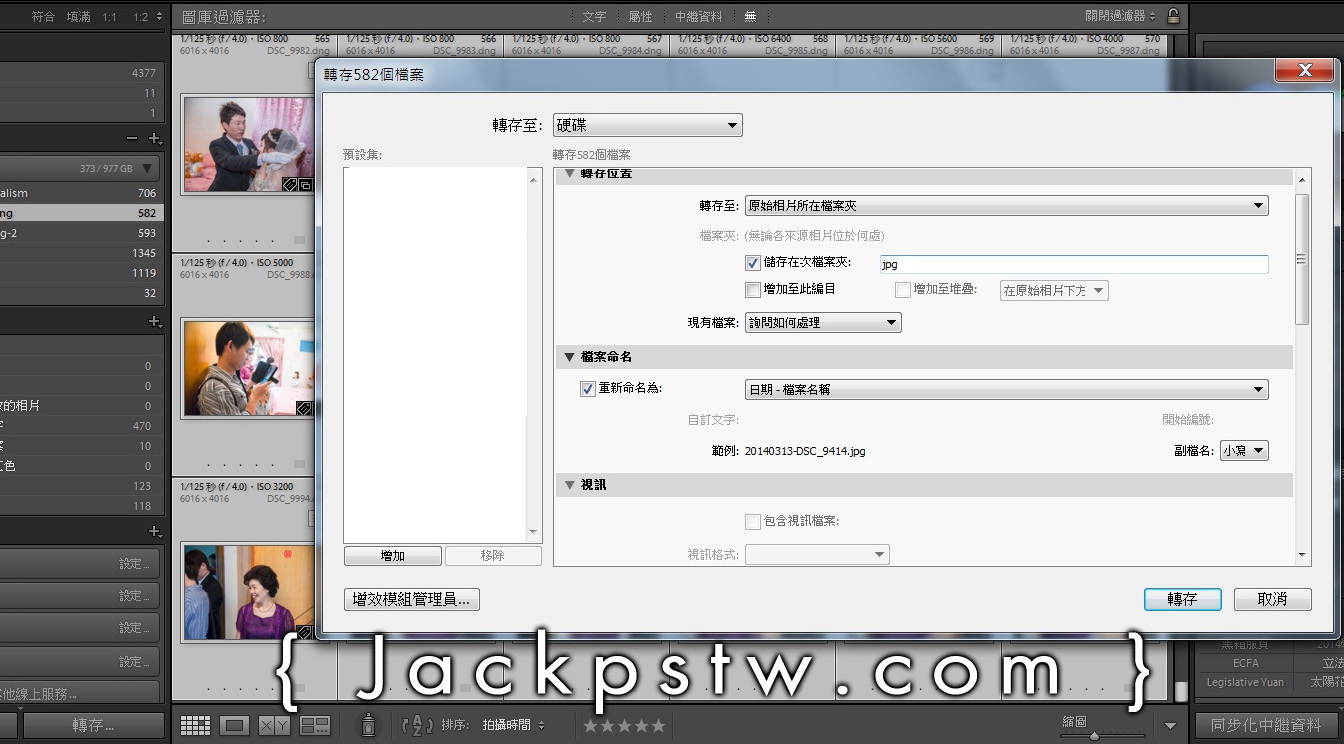This screenshot has height=744, width=1344.
Task: Click the 轉存 button to export
Action: [x=1182, y=599]
